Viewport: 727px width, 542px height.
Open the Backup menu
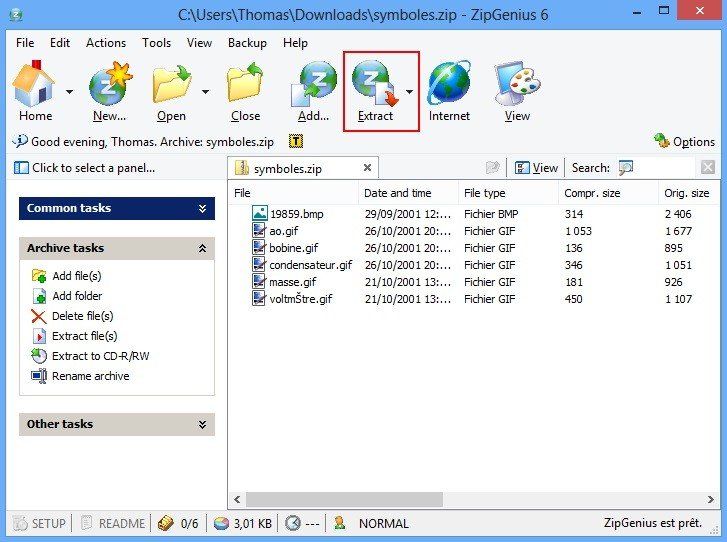pos(247,43)
